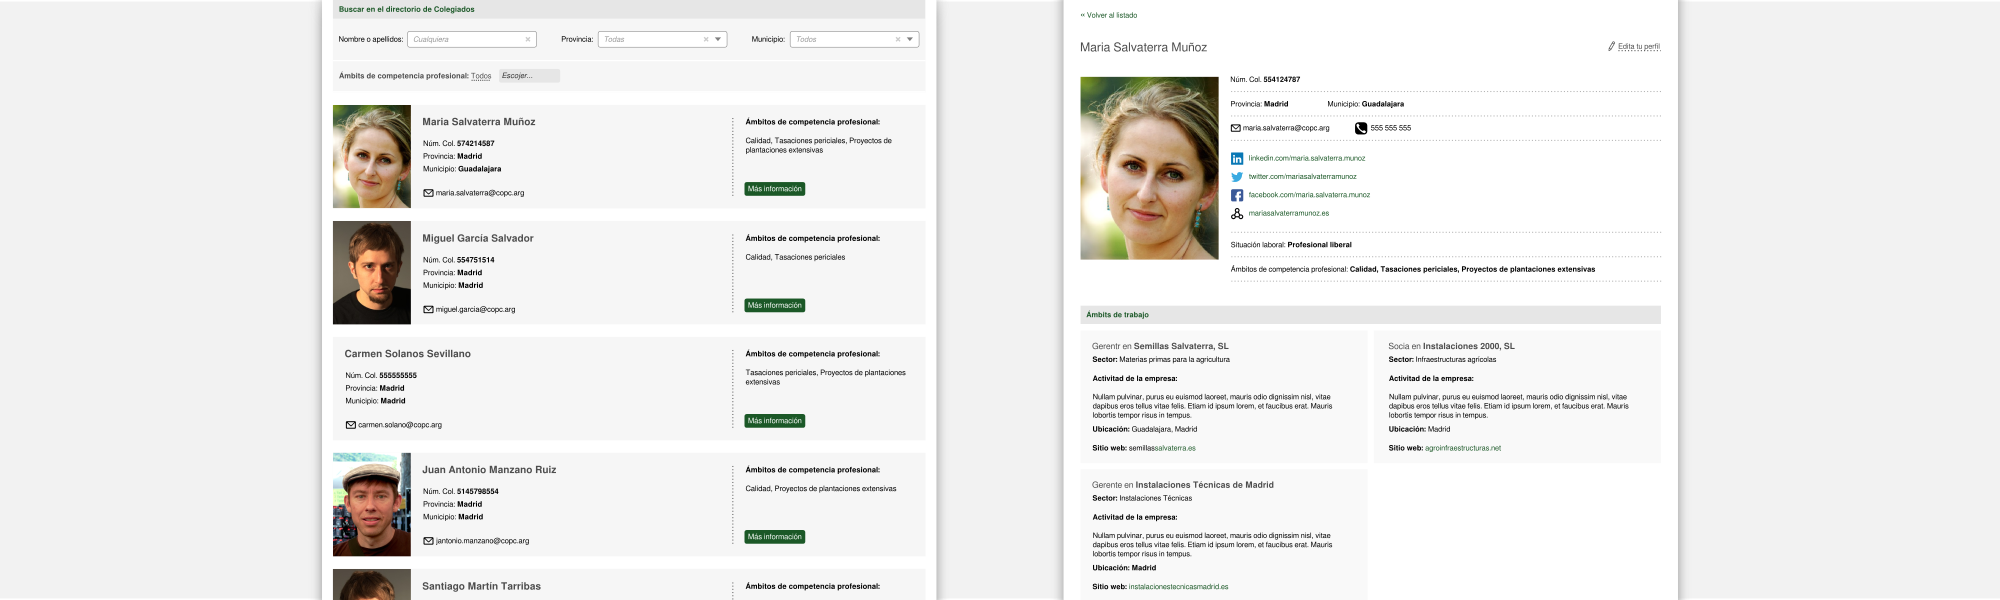Image resolution: width=2000 pixels, height=600 pixels.
Task: Open the semillassalvaterra.es Sitio web link
Action: tap(1162, 448)
